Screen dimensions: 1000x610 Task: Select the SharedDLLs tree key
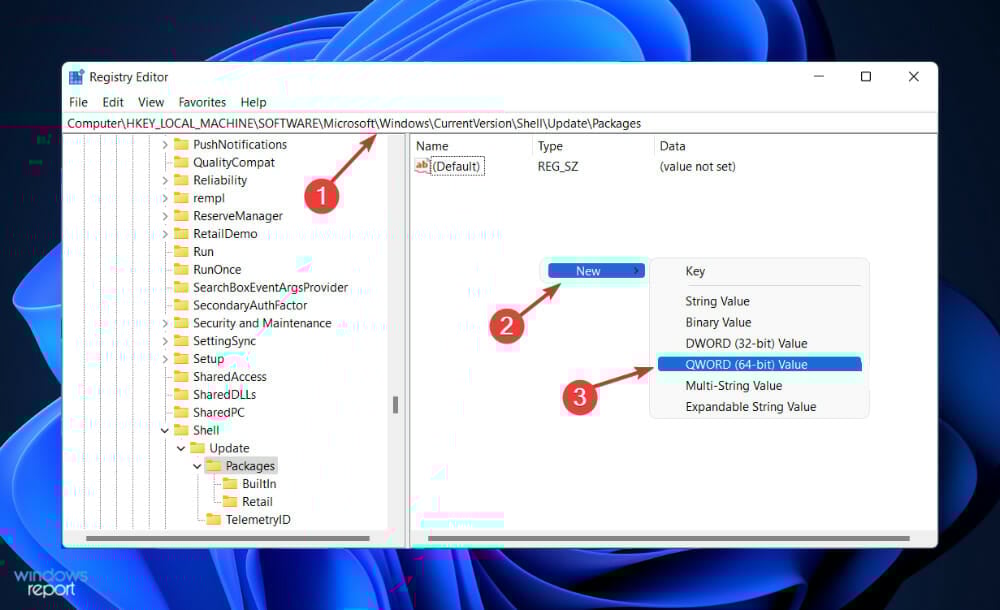(x=224, y=395)
